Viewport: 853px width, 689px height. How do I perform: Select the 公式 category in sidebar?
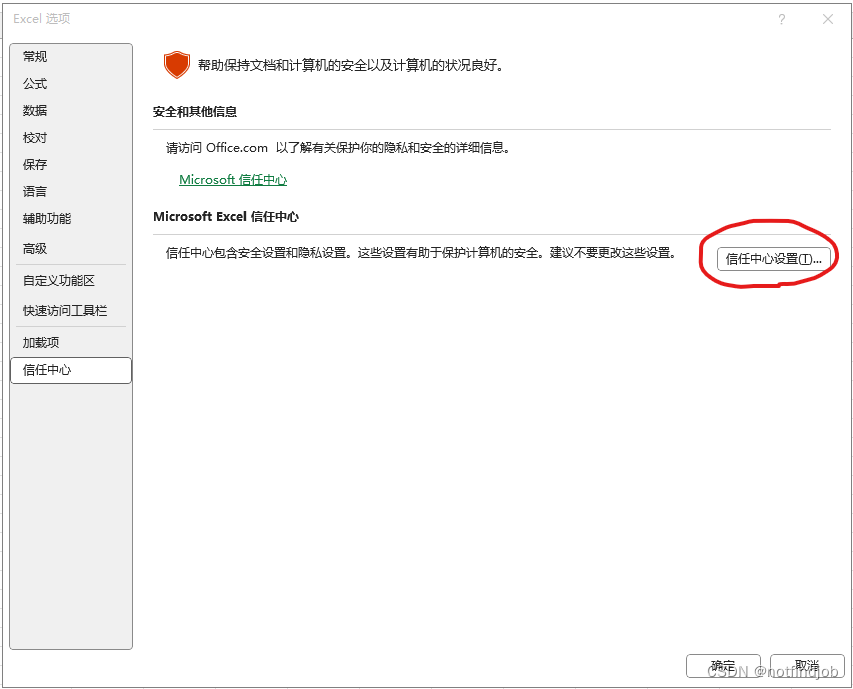(71, 84)
